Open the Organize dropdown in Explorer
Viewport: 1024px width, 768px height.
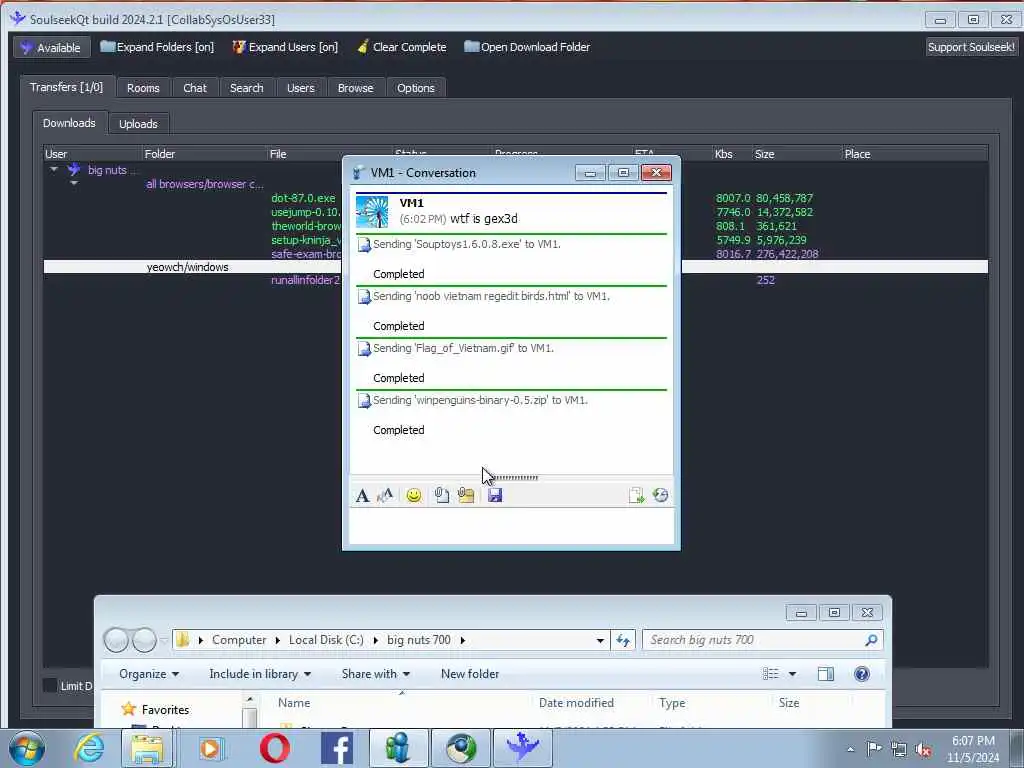pos(149,674)
